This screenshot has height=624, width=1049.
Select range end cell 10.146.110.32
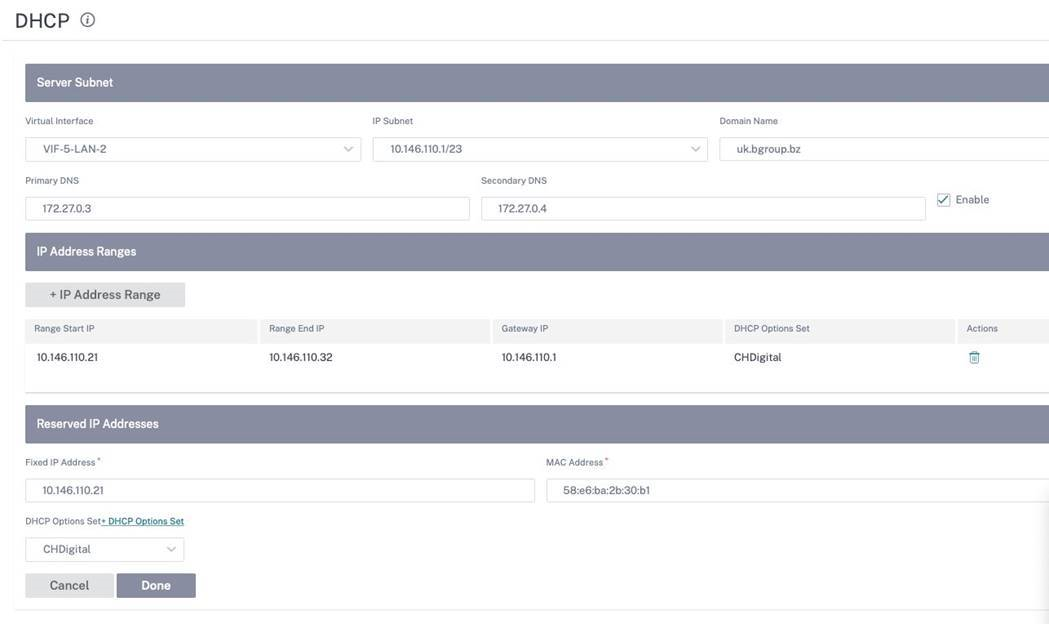(x=300, y=357)
